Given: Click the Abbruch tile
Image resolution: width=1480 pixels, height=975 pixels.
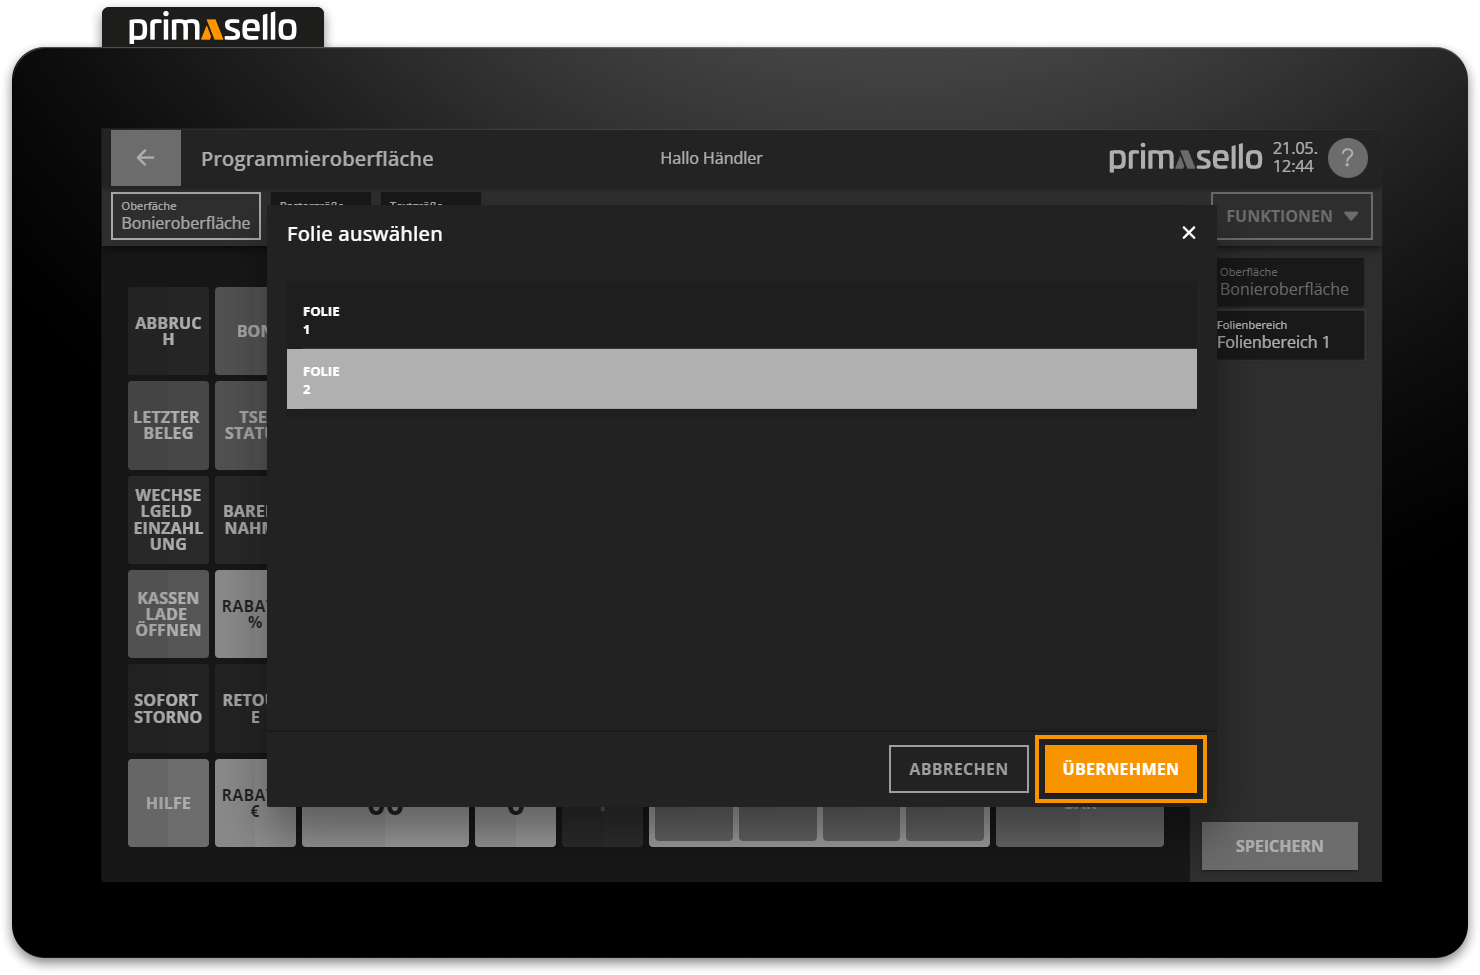Looking at the screenshot, I should coord(168,331).
